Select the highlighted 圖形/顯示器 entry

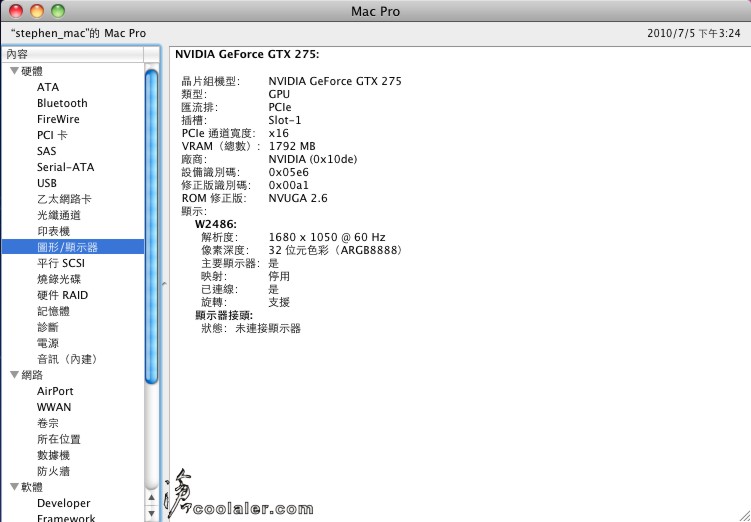coord(73,247)
